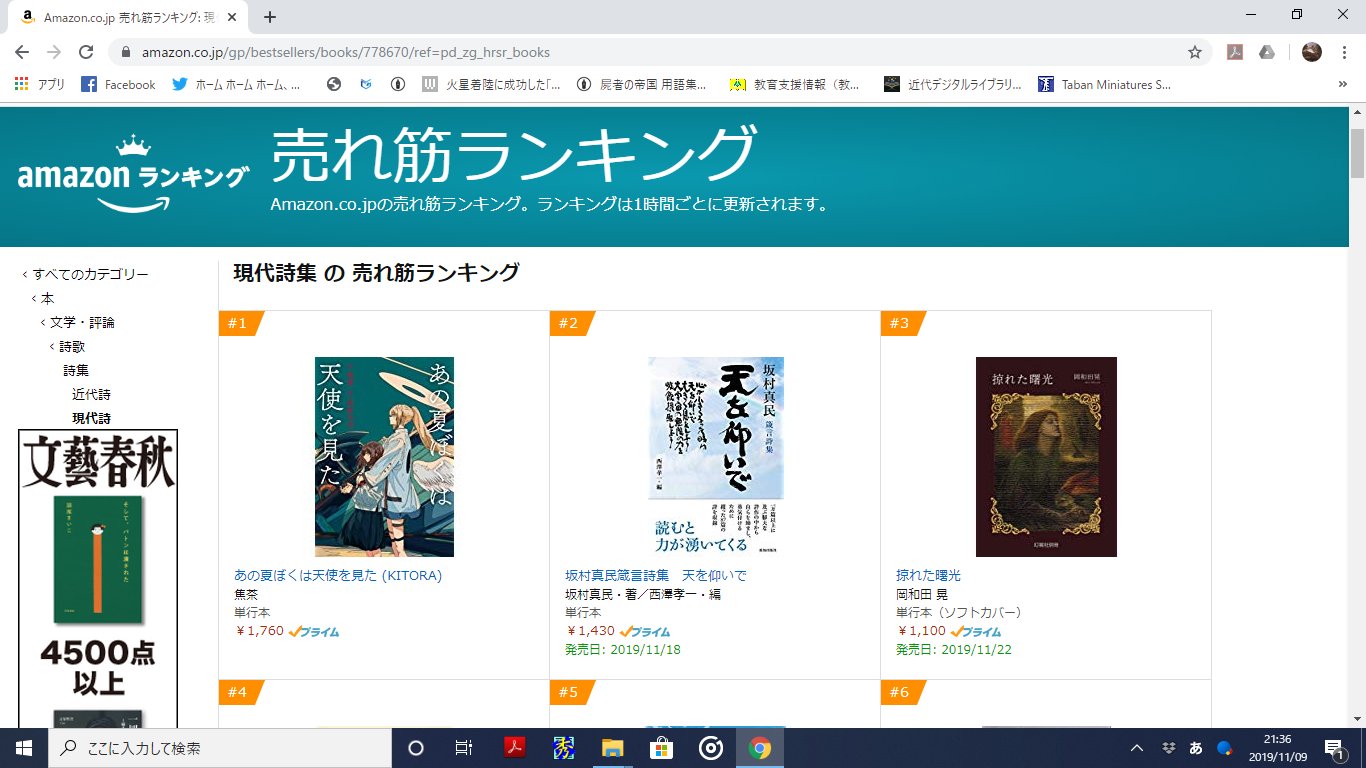Open the Microsoft Store taskbar icon
The width and height of the screenshot is (1366, 768).
[x=661, y=748]
